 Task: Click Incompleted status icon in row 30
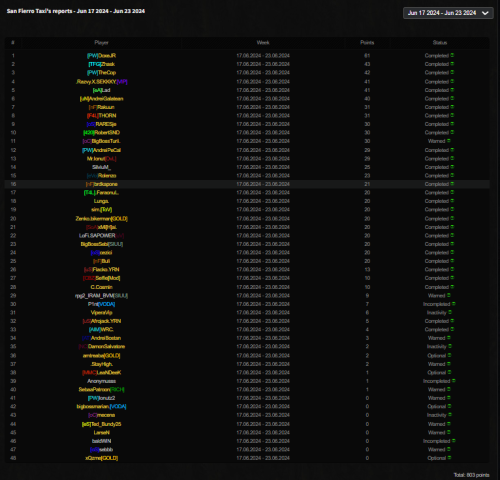tap(454, 304)
